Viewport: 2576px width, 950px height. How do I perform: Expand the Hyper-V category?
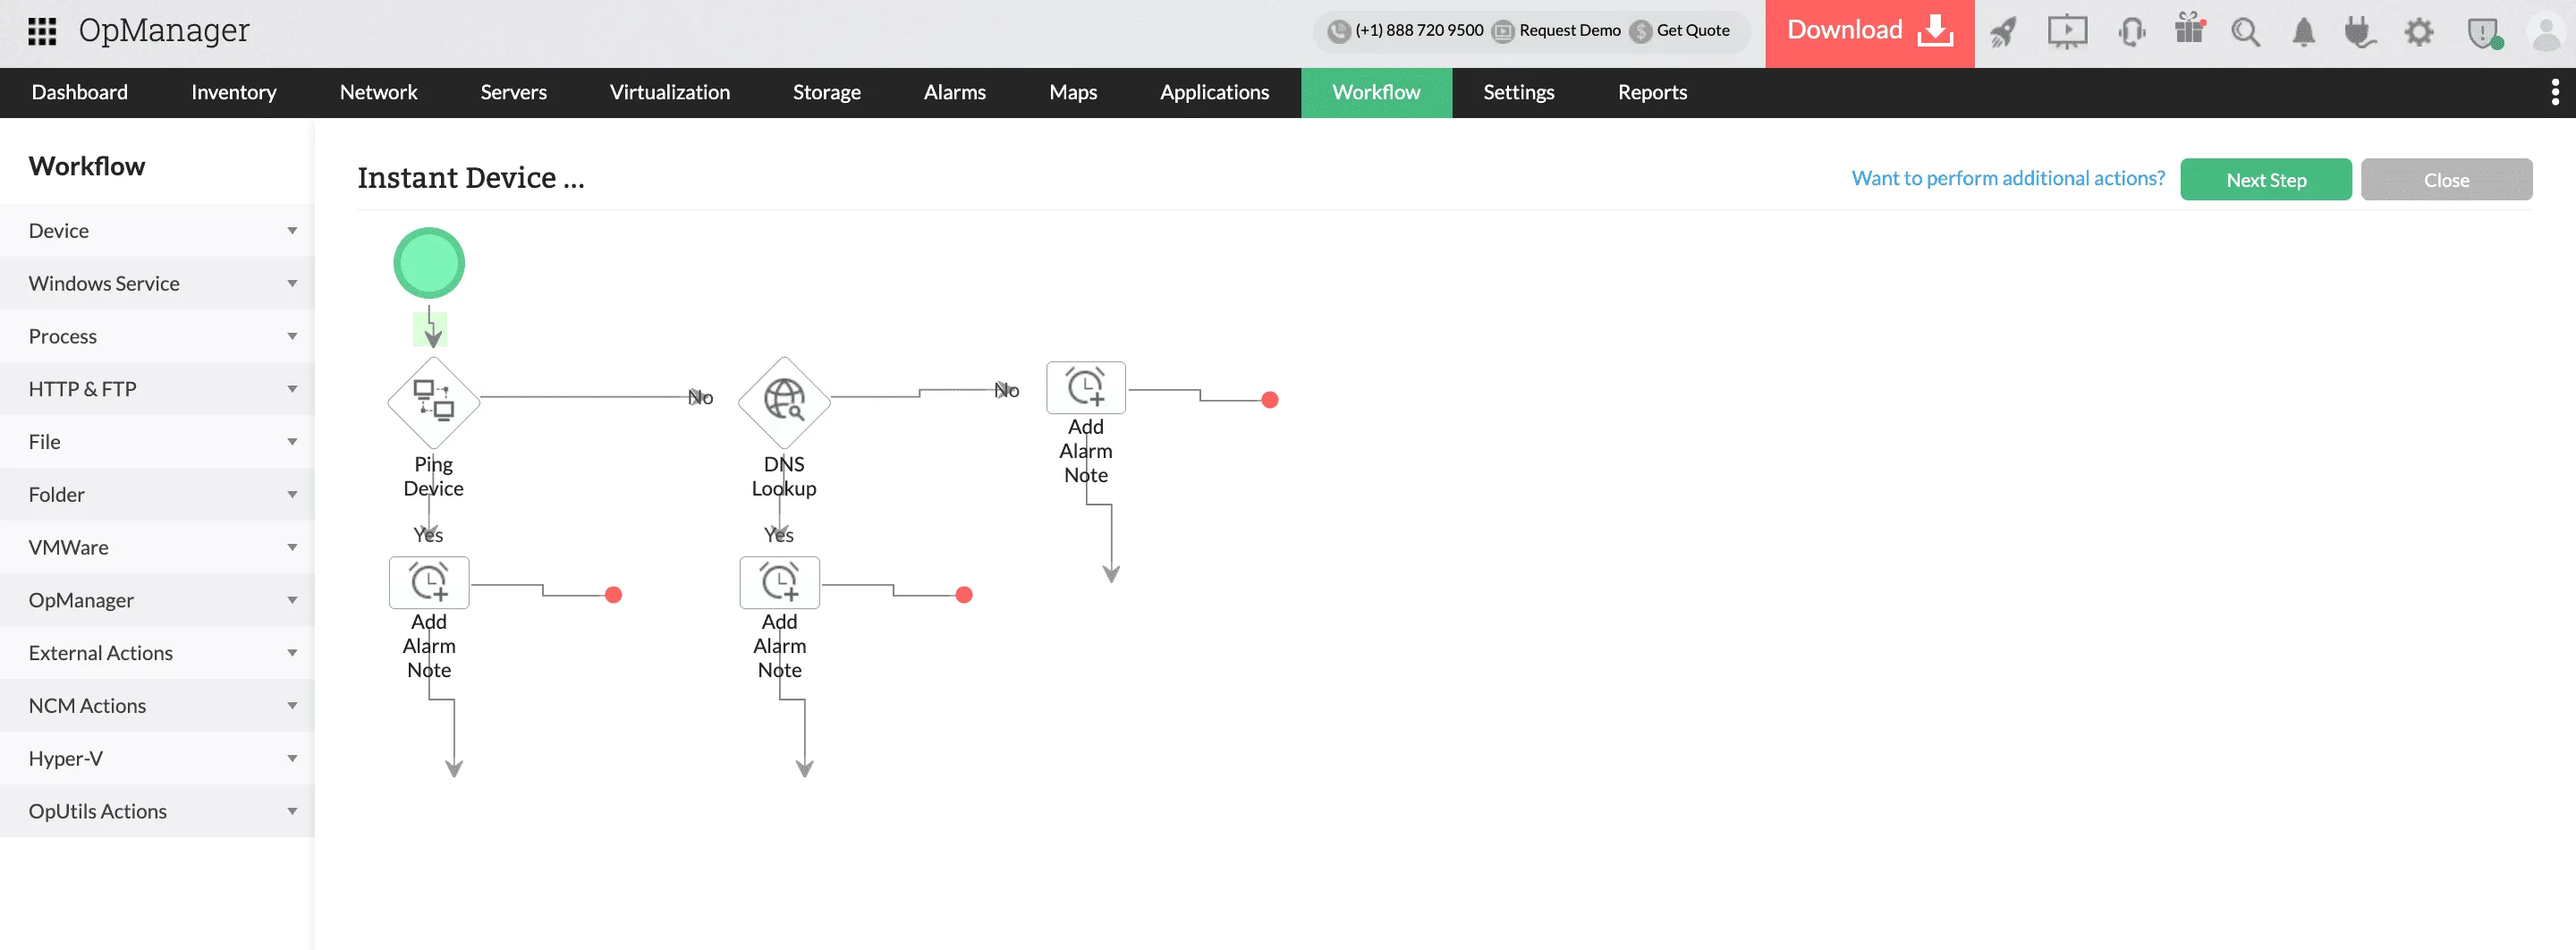pyautogui.click(x=157, y=759)
